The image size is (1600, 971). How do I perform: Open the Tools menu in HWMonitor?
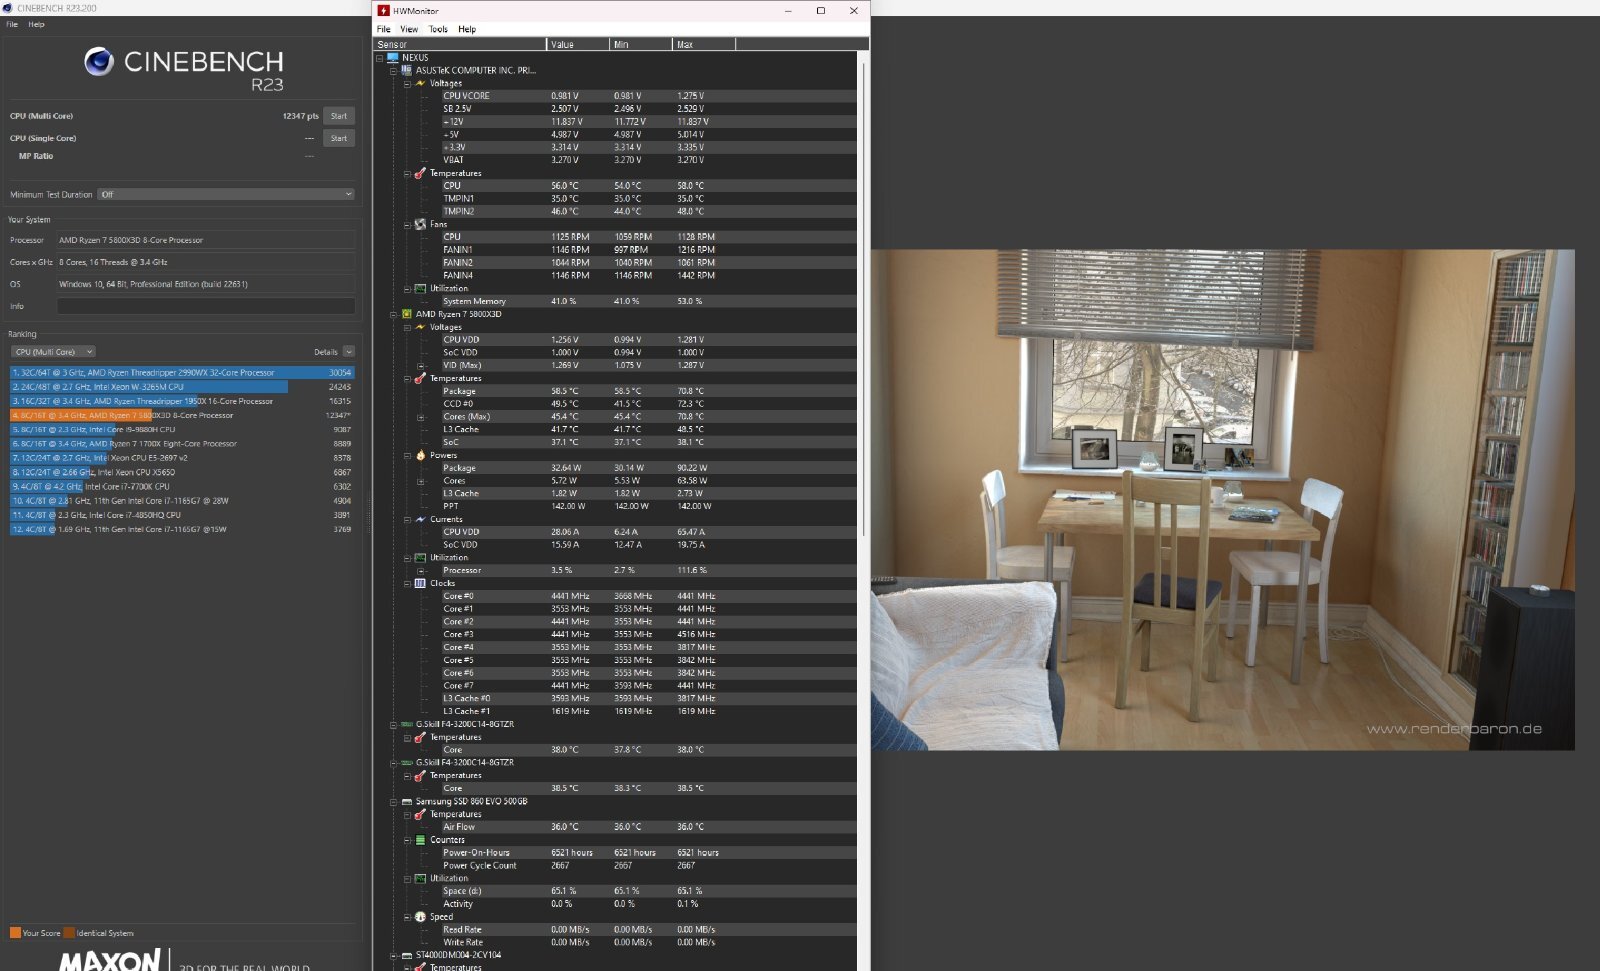(438, 29)
